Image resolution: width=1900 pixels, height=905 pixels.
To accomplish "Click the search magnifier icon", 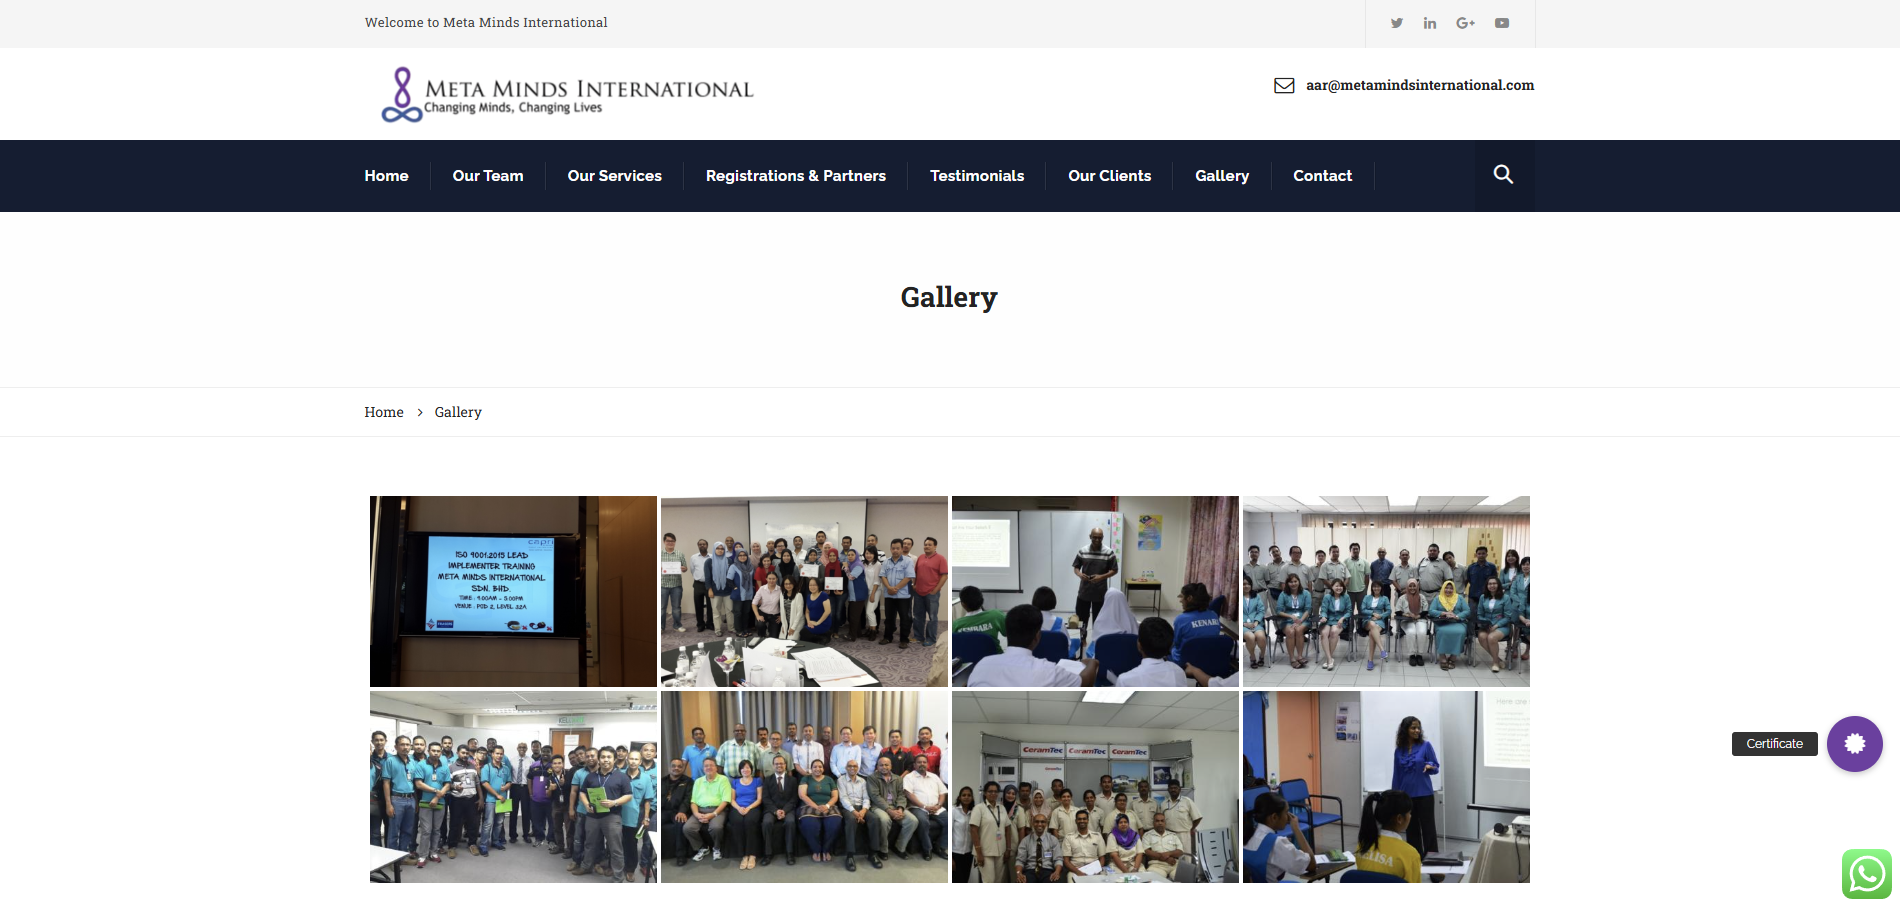I will point(1503,175).
